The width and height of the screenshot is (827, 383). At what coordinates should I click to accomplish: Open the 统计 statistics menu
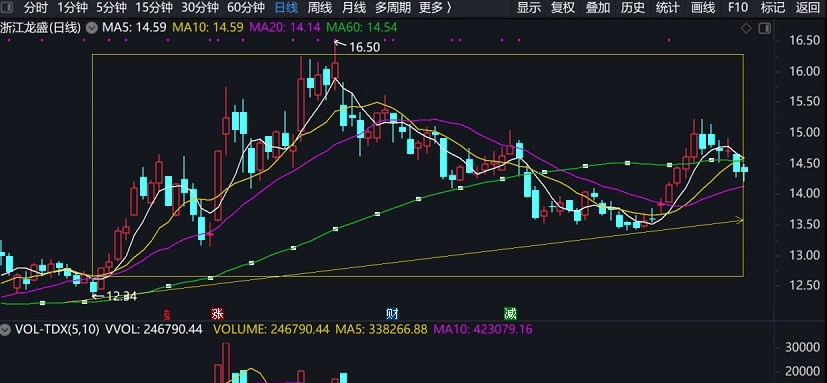[668, 8]
